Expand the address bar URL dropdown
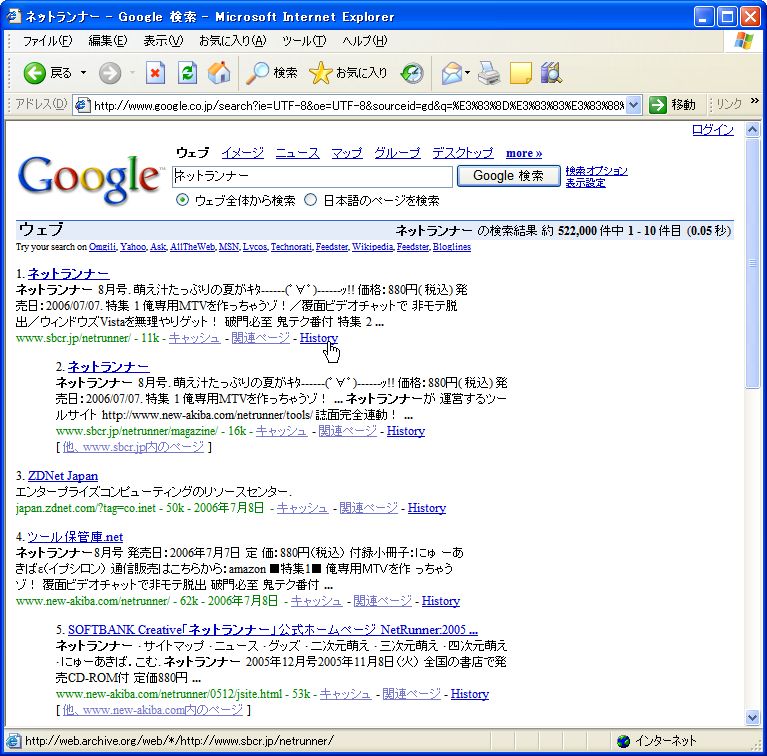The width and height of the screenshot is (767, 756). point(633,105)
